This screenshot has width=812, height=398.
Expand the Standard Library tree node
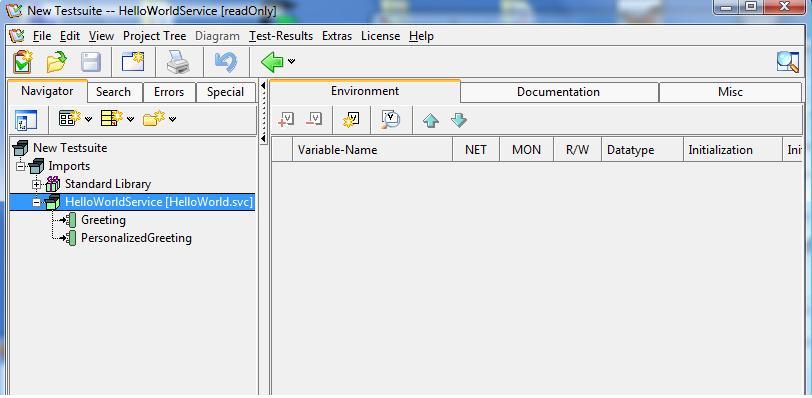(x=36, y=184)
